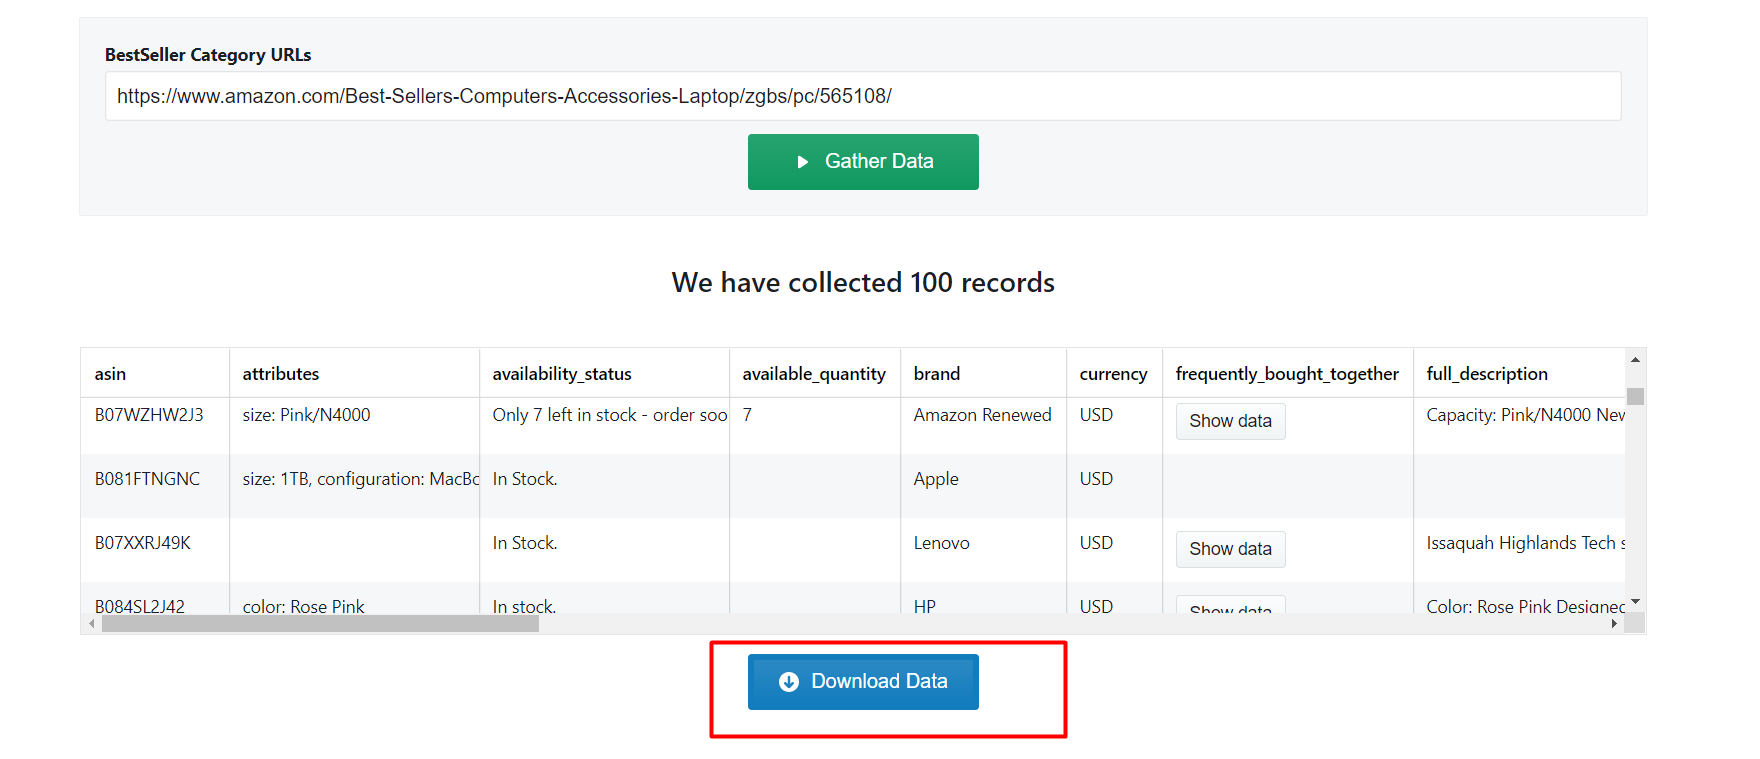Select the availability_status column header

562,374
